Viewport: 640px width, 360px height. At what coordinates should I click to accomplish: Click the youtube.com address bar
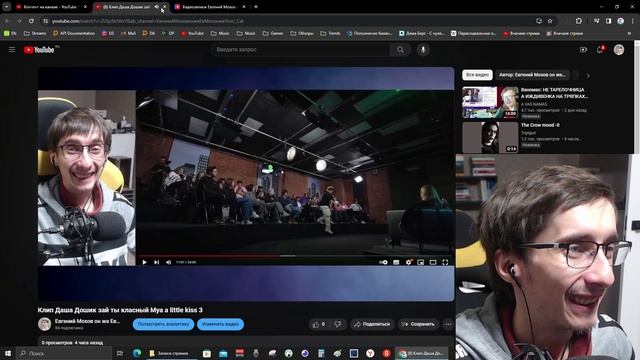pos(286,21)
